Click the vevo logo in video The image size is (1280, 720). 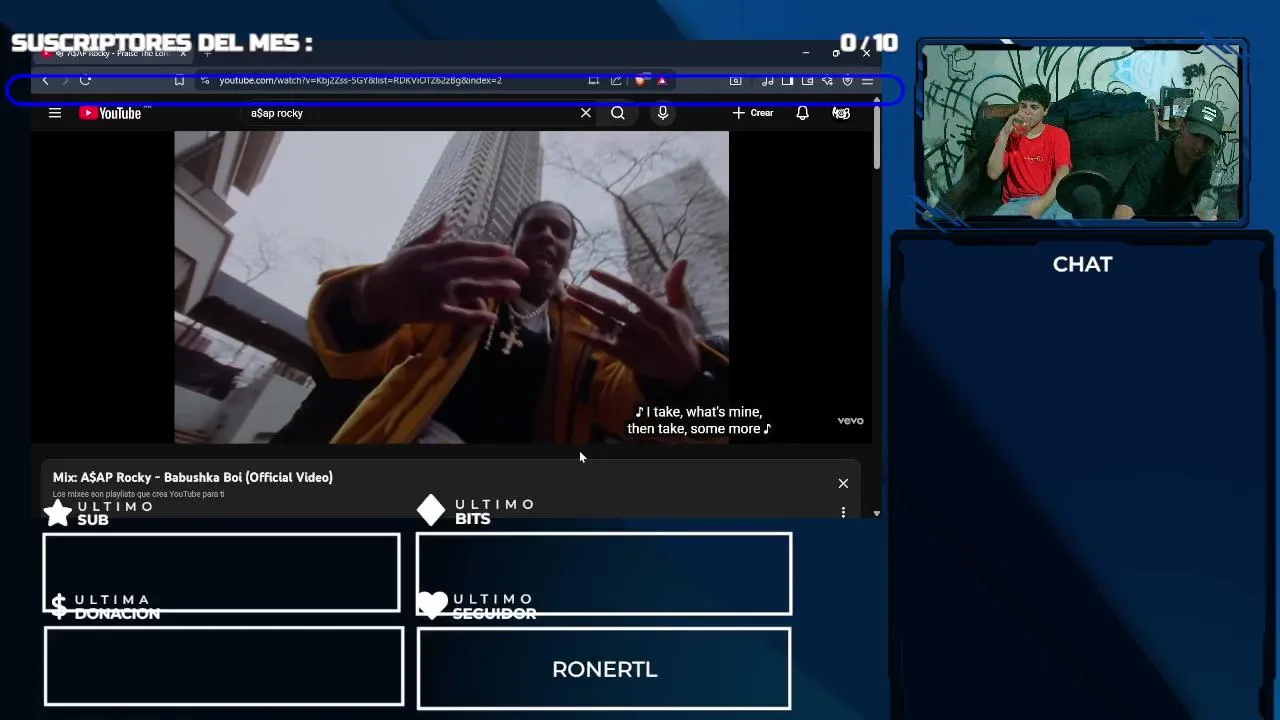850,421
